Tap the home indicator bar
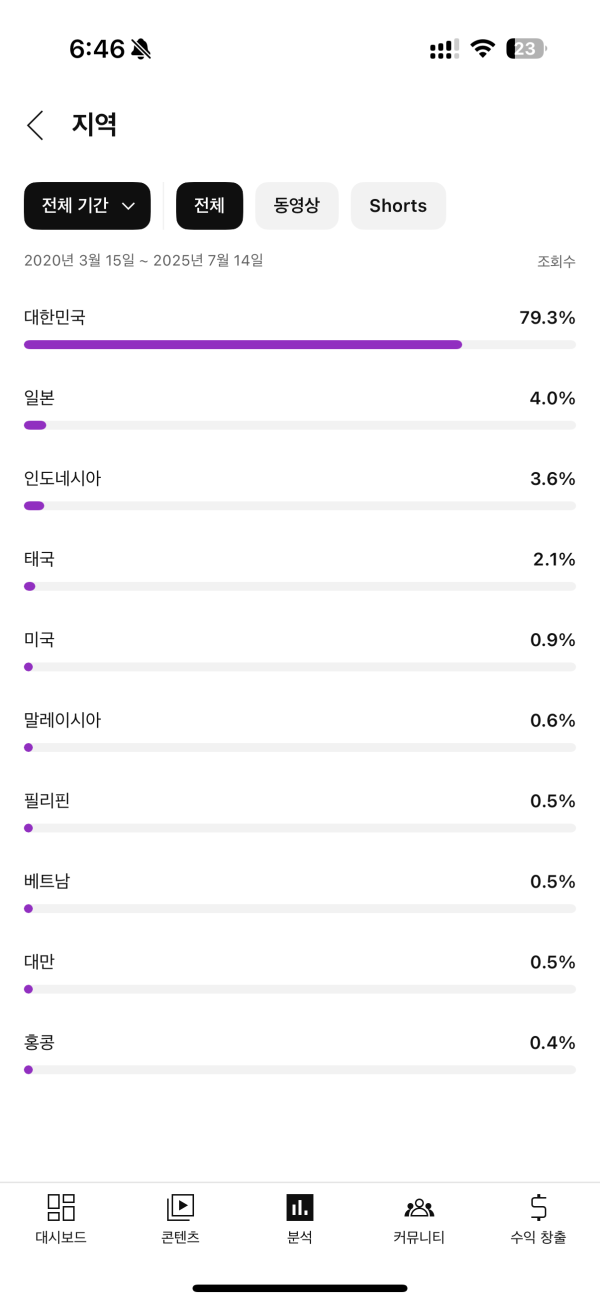 pyautogui.click(x=300, y=1288)
